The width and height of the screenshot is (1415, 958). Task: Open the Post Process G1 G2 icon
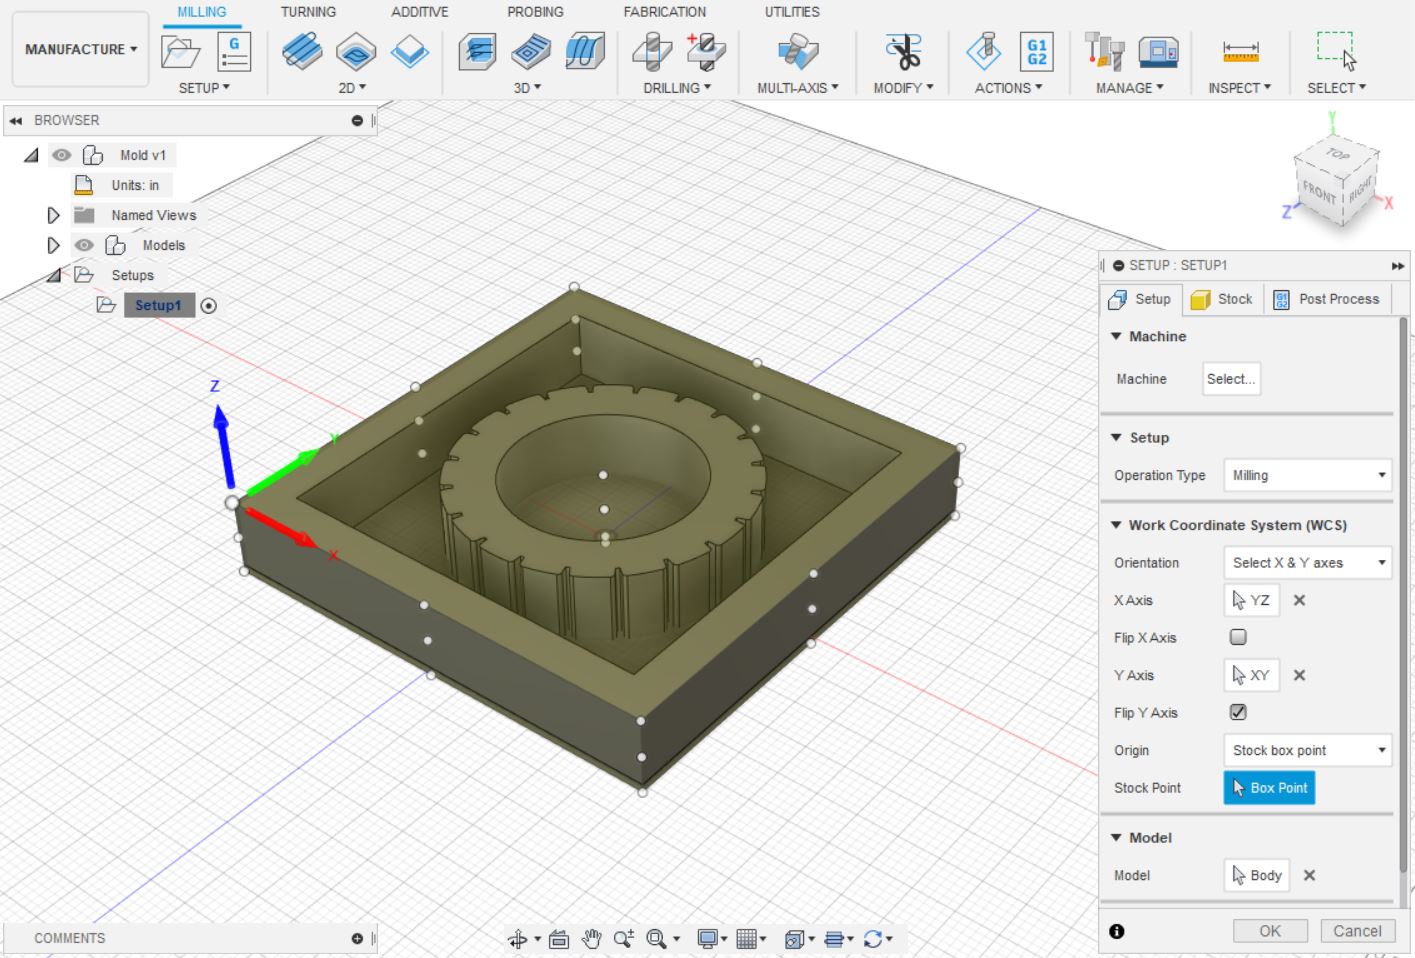[1036, 51]
